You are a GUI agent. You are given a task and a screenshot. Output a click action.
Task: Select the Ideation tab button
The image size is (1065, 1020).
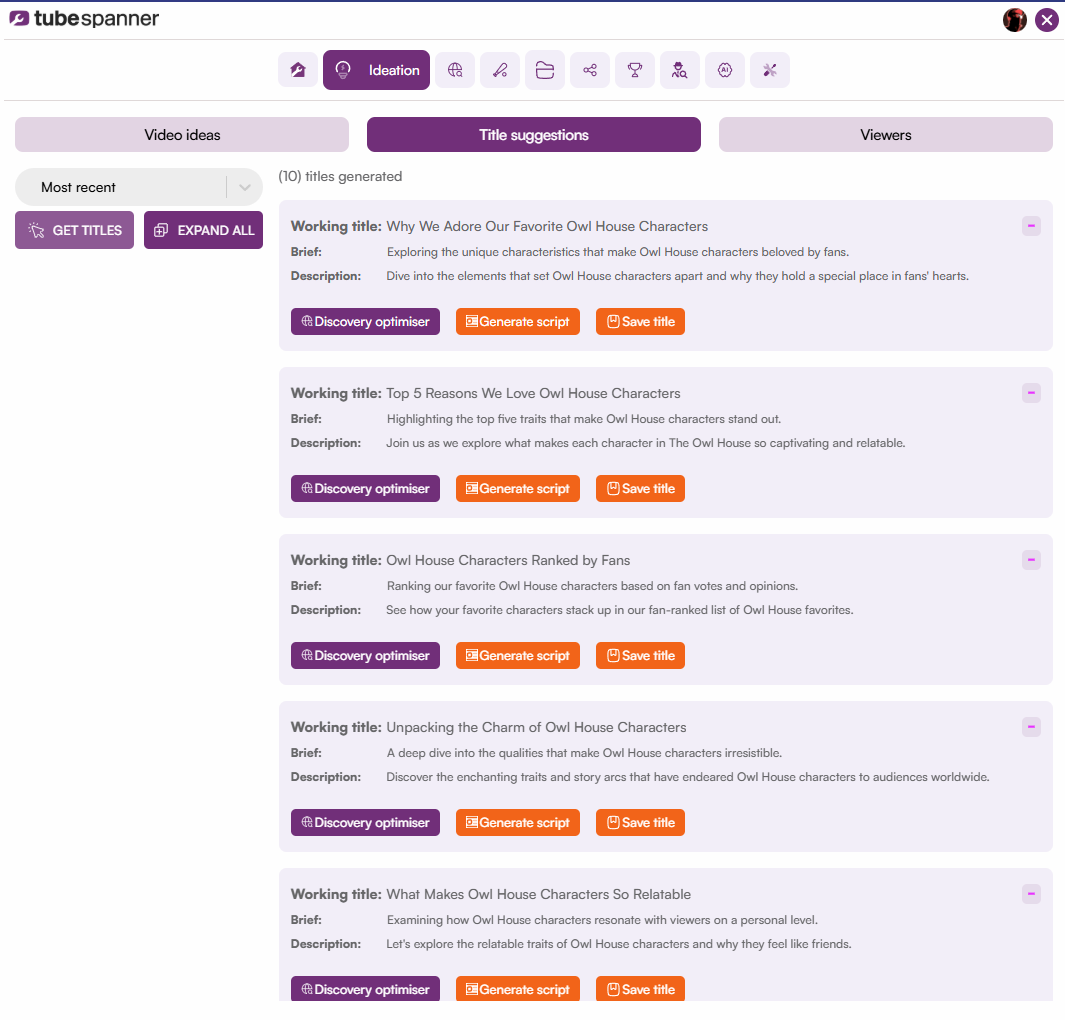pyautogui.click(x=376, y=70)
